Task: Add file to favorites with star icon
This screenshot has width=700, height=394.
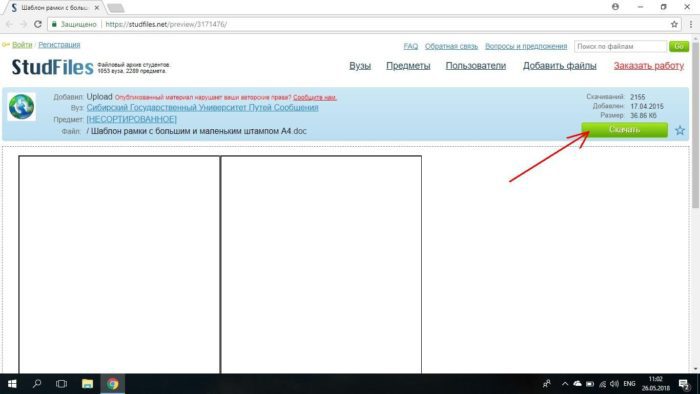Action: (680, 130)
